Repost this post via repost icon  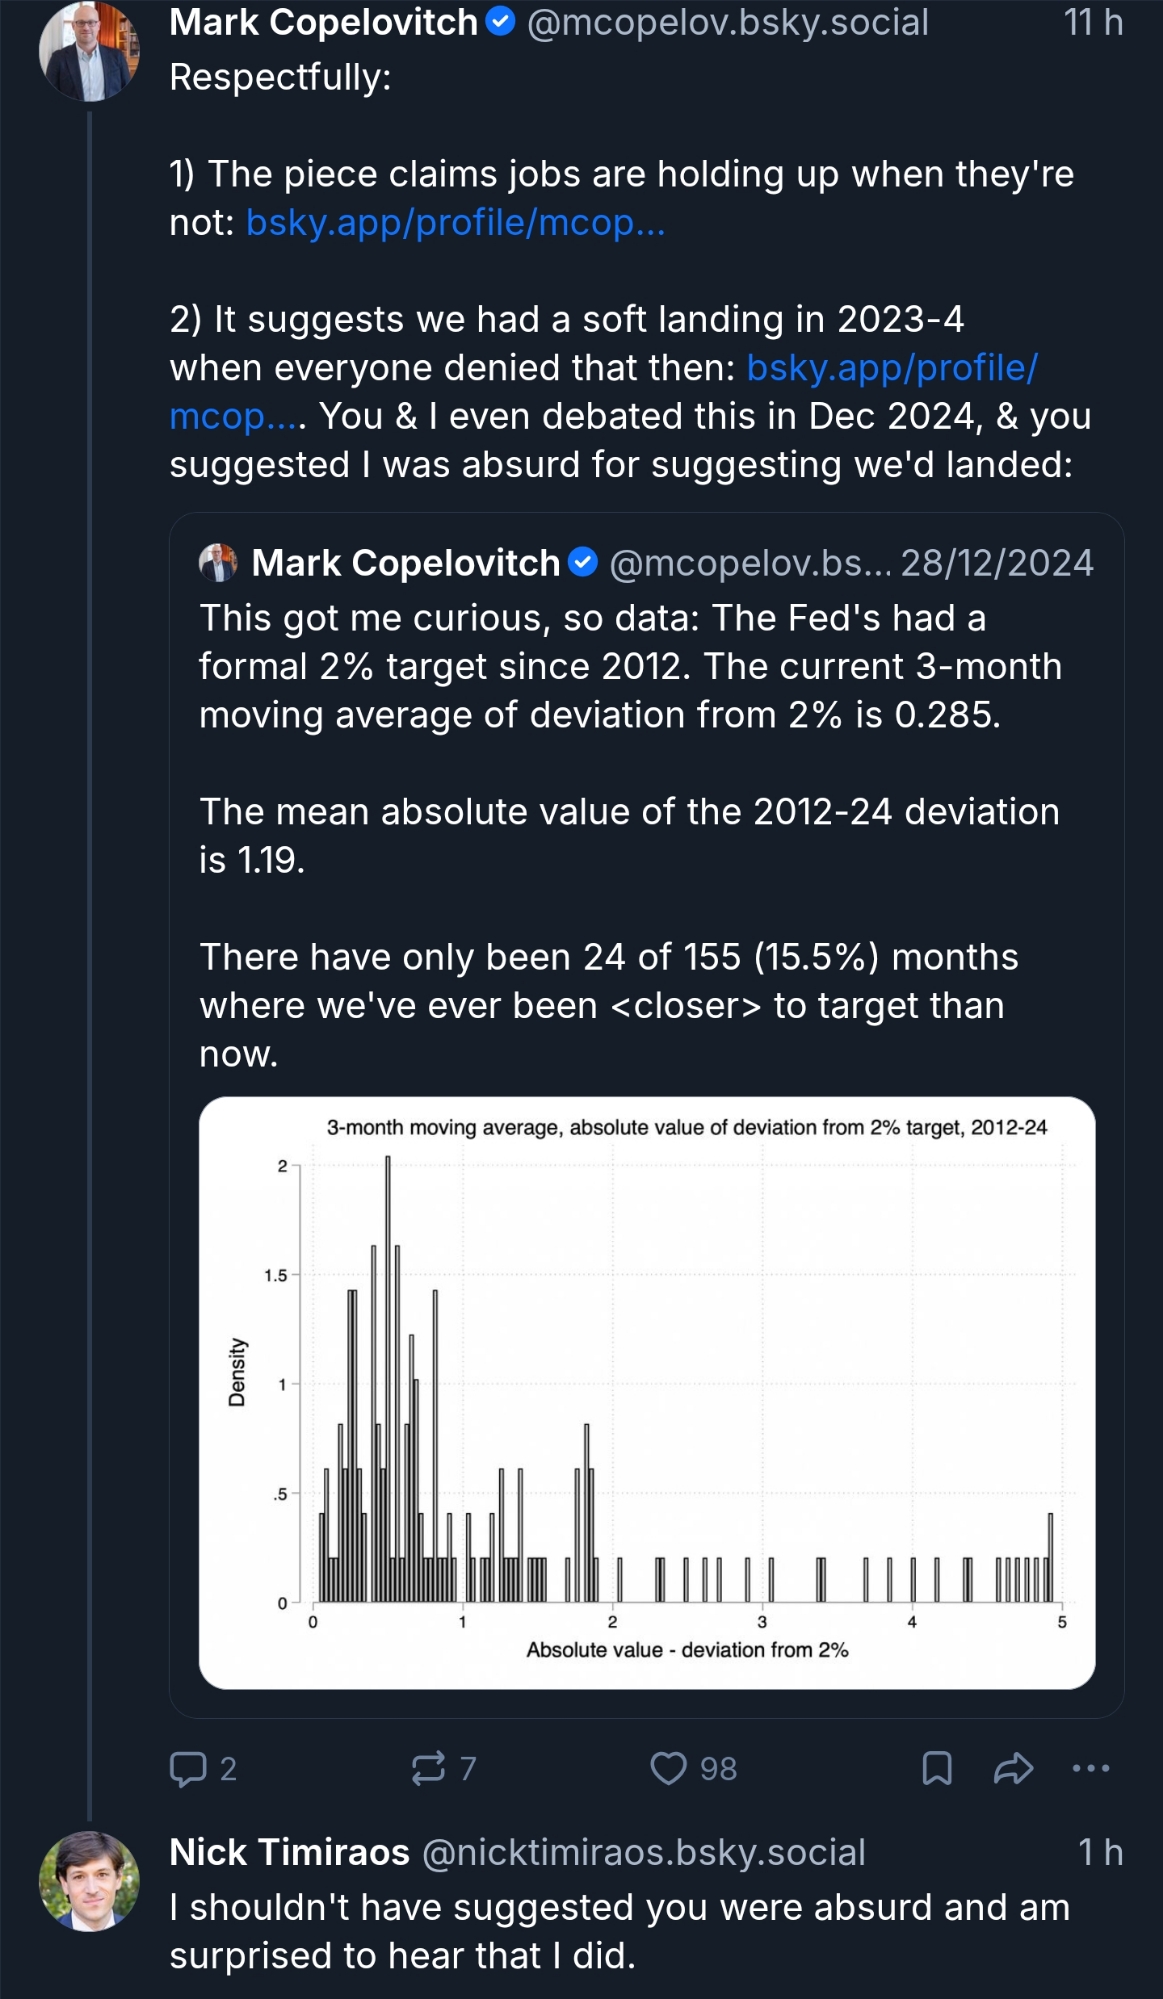tap(429, 1768)
